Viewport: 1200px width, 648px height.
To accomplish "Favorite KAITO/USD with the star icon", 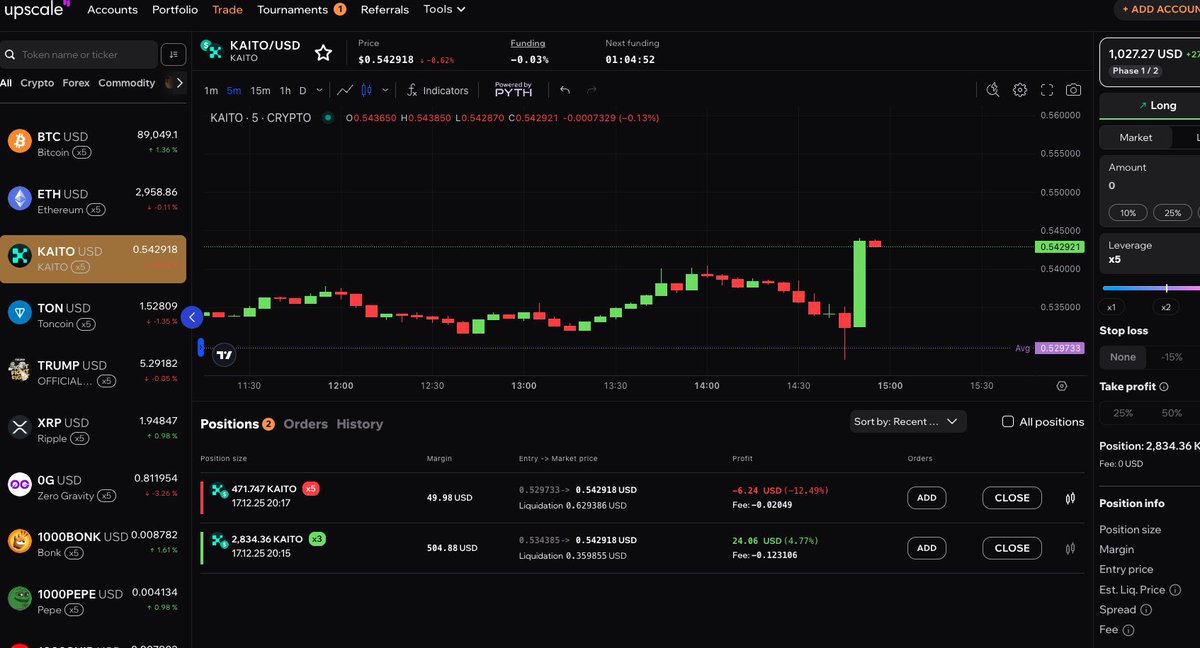I will coord(323,53).
